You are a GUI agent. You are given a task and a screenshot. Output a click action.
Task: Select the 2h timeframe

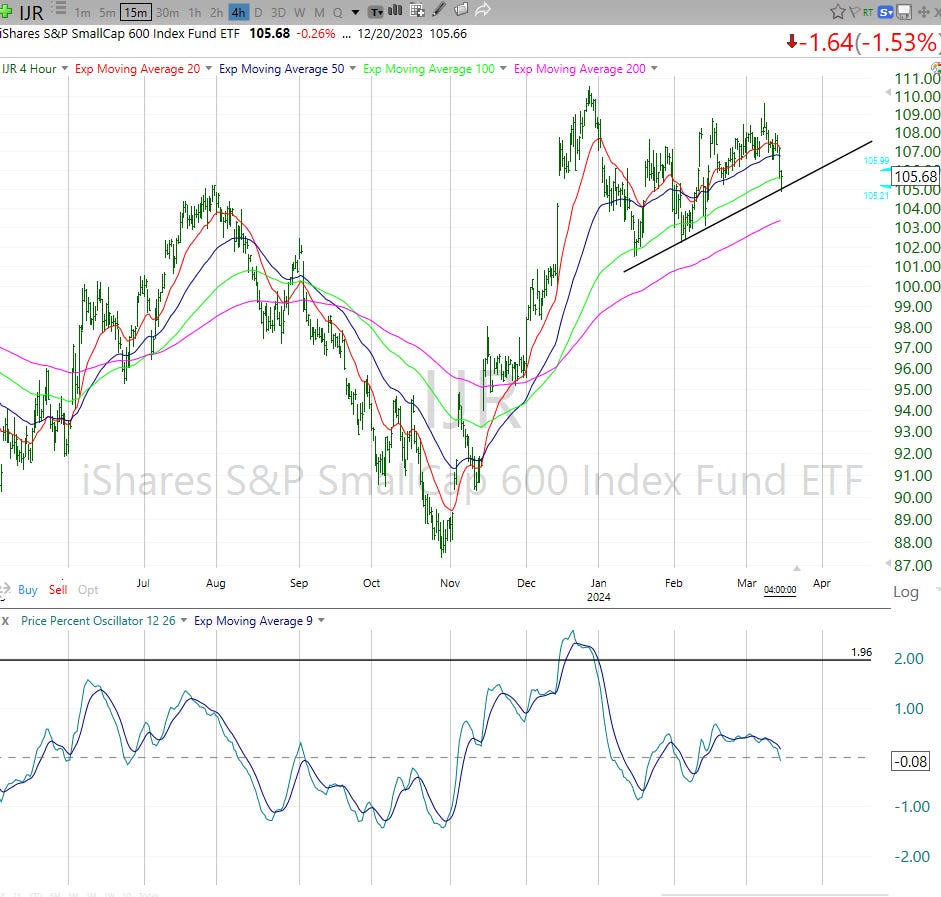(x=216, y=13)
